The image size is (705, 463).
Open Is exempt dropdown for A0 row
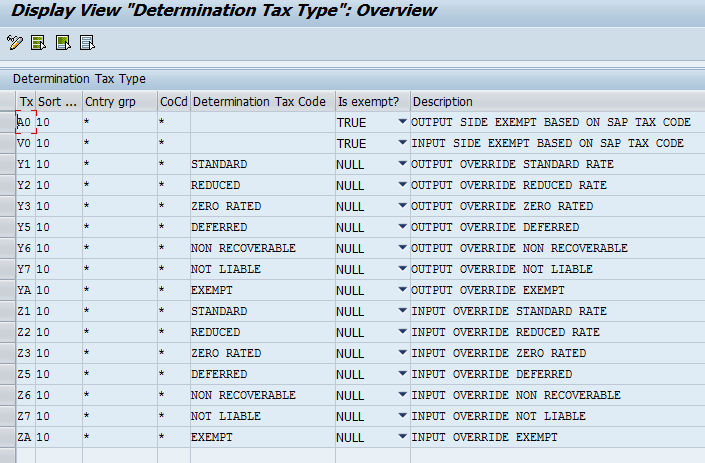pos(402,122)
